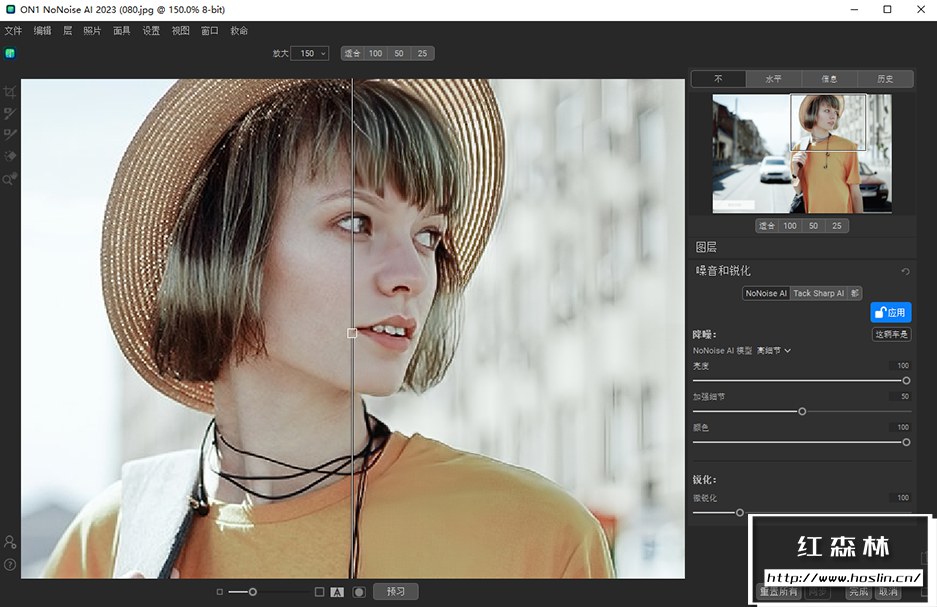Click the A text overlay icon below the preview

(x=337, y=592)
